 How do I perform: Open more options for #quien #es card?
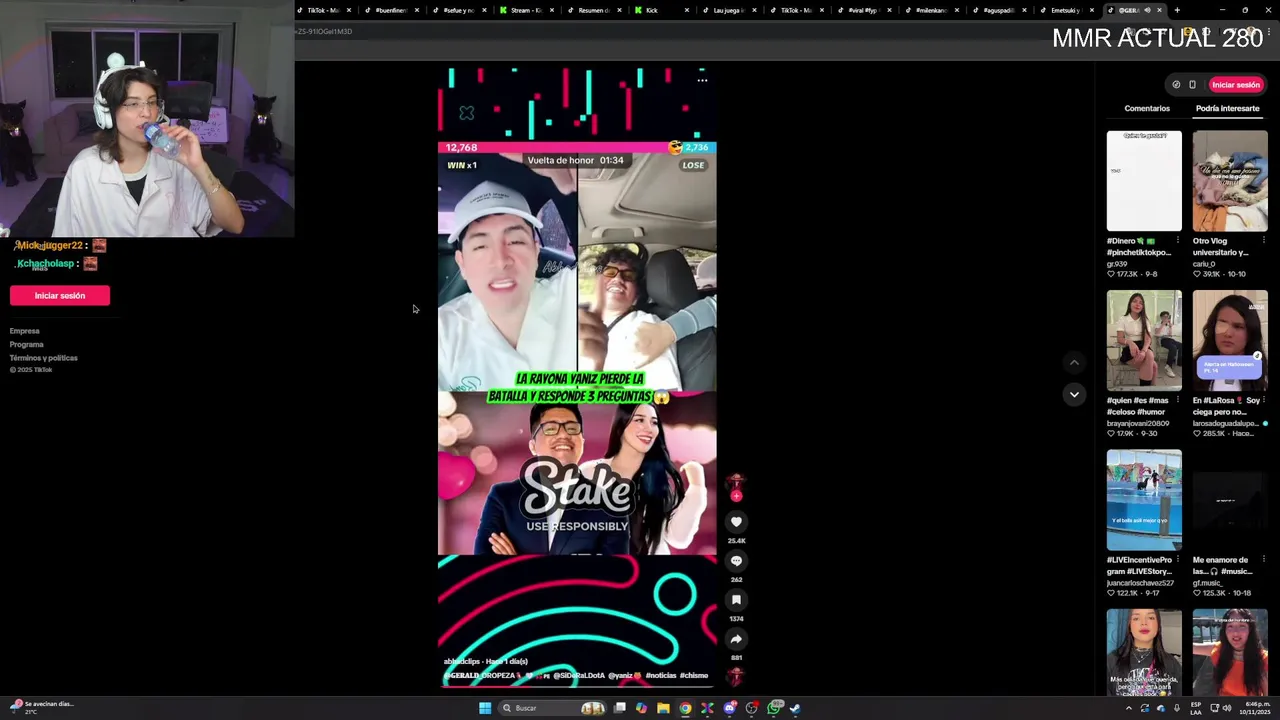pos(1177,400)
